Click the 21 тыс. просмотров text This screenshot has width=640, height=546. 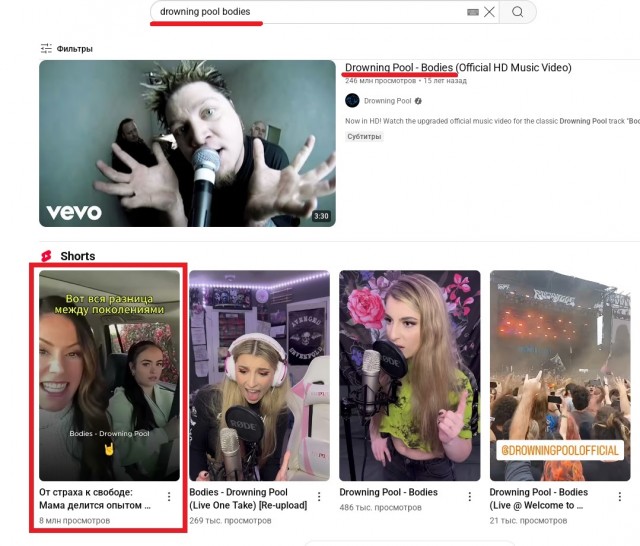[x=528, y=520]
